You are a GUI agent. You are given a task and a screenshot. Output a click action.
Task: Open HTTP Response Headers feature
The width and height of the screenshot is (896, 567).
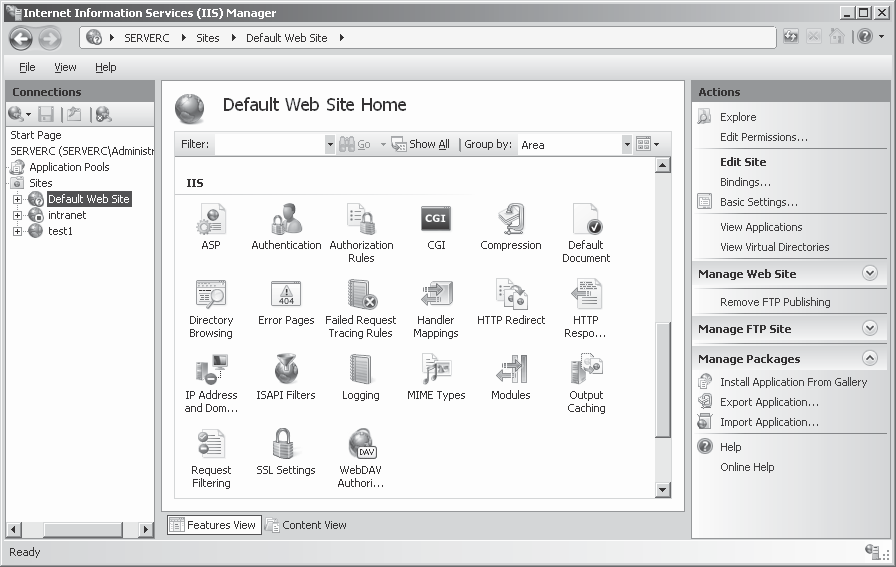586,309
